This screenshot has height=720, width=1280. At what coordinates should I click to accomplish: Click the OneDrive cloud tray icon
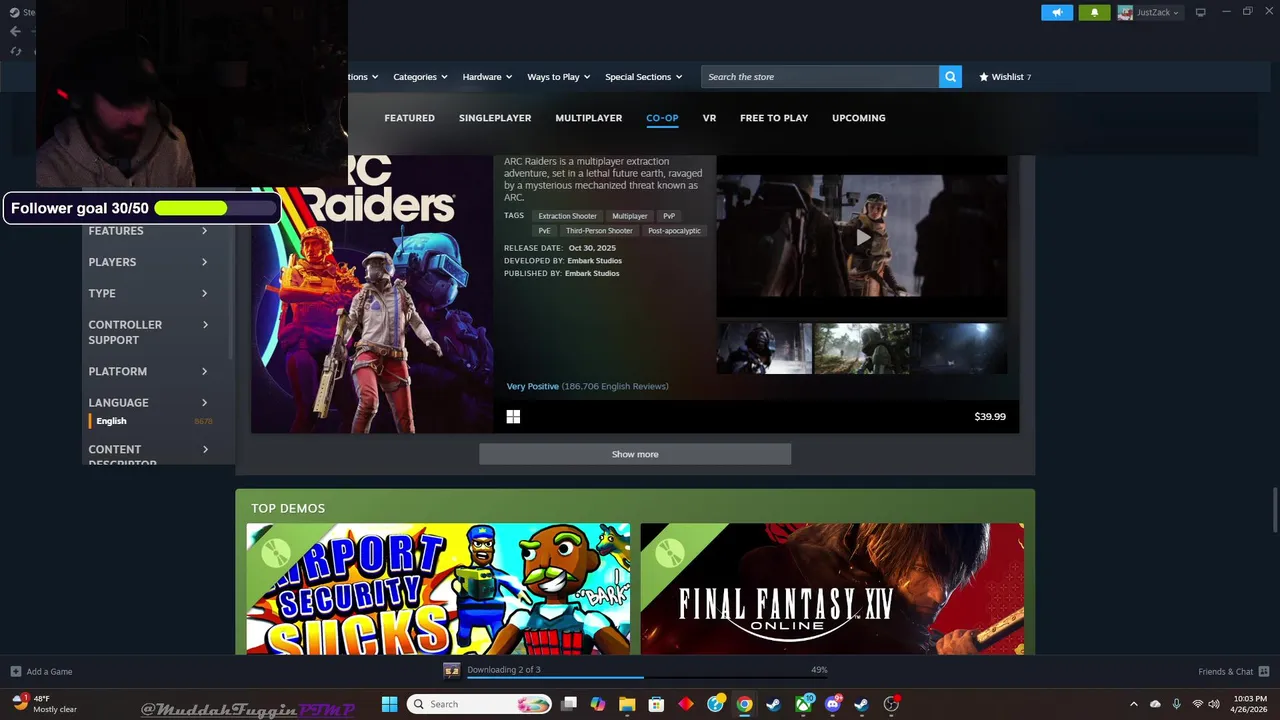1155,704
